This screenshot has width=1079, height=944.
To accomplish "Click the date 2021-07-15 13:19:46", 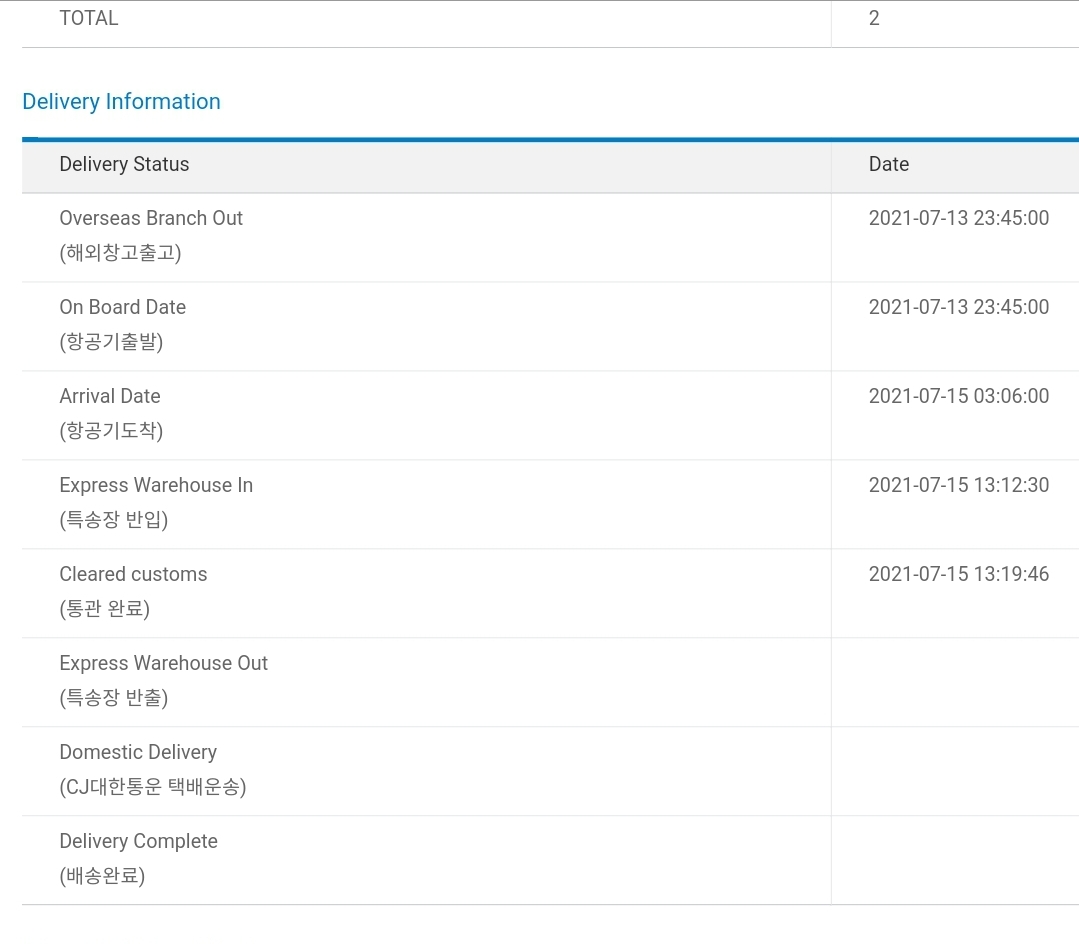I will (959, 574).
